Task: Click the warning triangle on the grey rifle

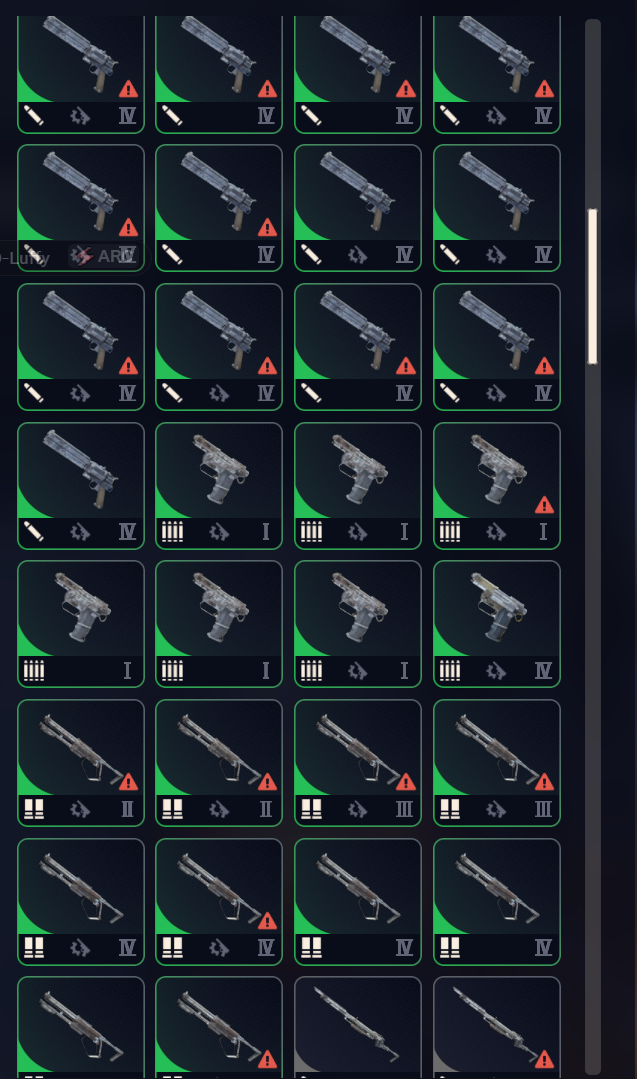Action: point(544,1060)
